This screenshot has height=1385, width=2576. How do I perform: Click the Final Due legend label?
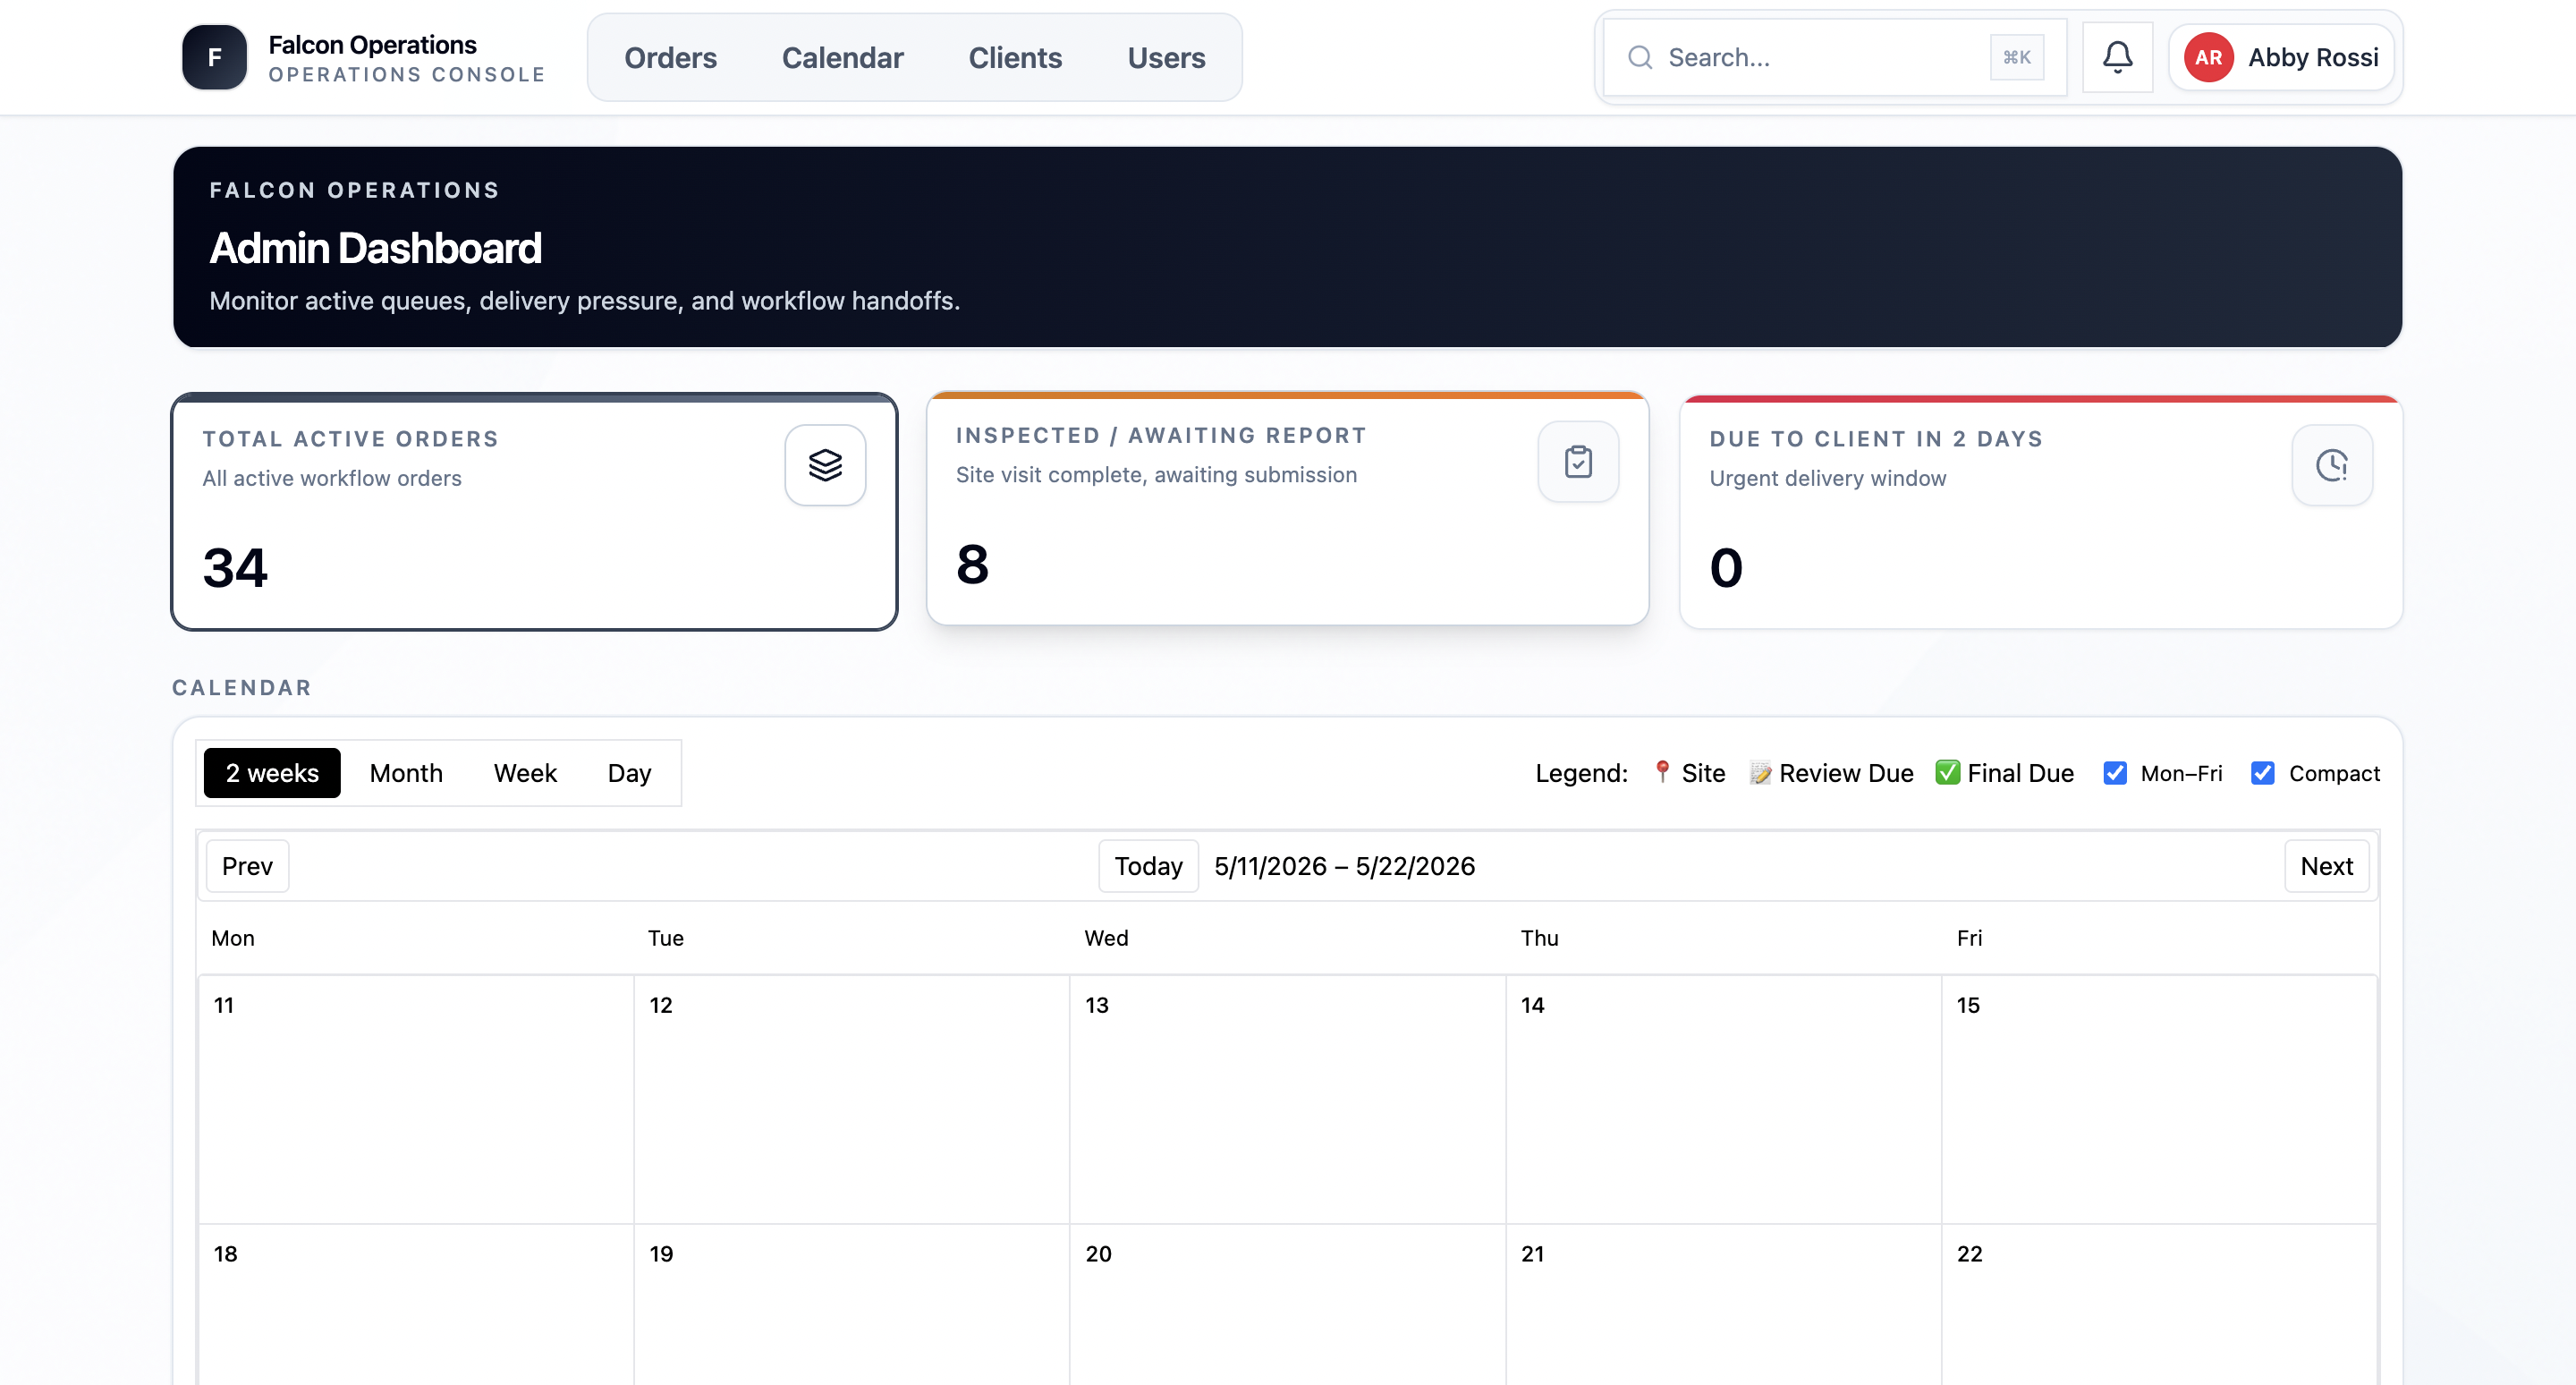pos(2020,773)
